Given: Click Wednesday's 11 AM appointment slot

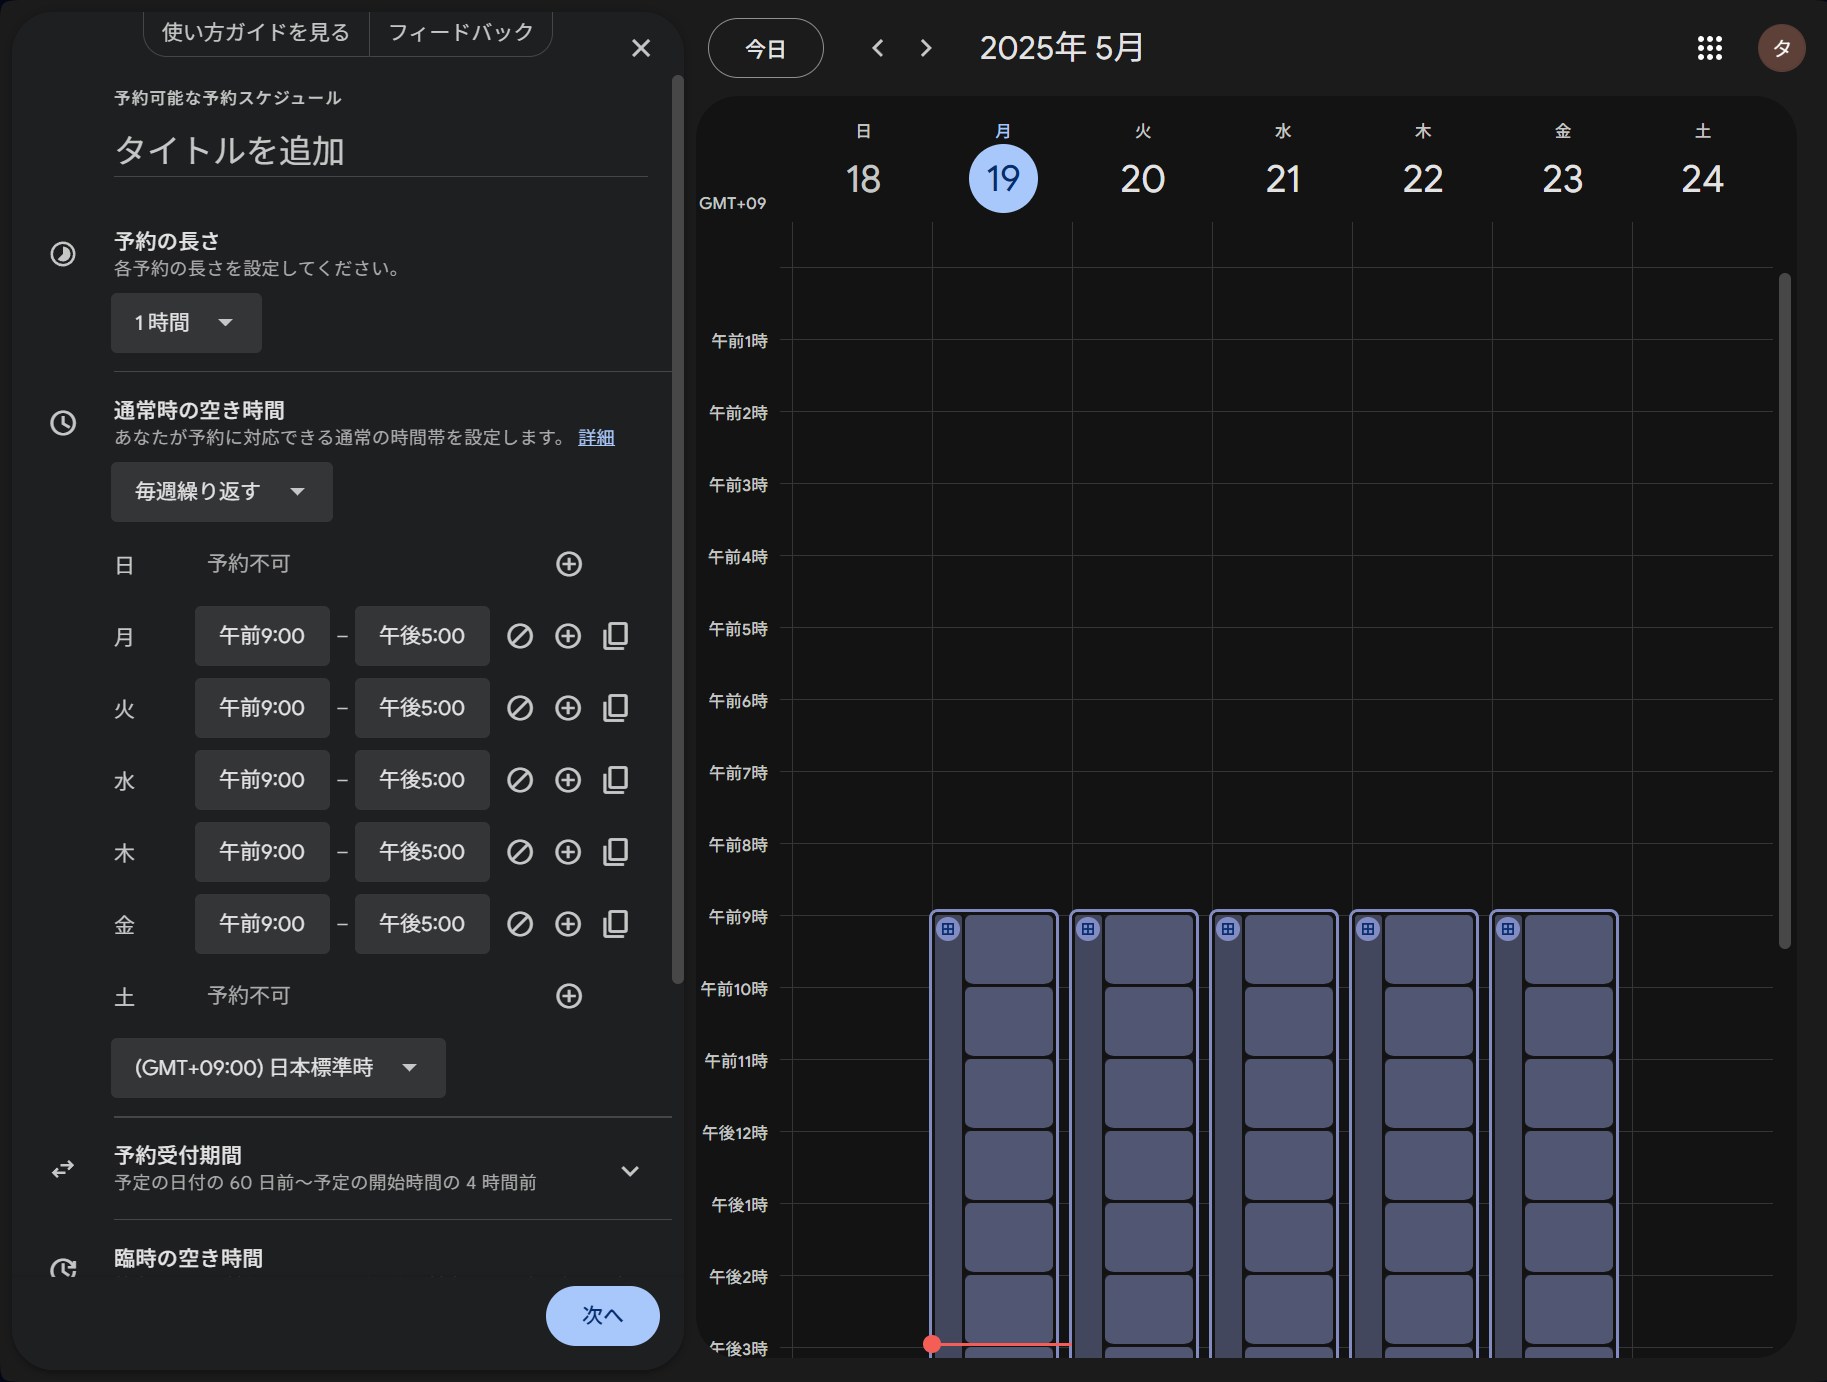Looking at the screenshot, I should [1289, 1094].
